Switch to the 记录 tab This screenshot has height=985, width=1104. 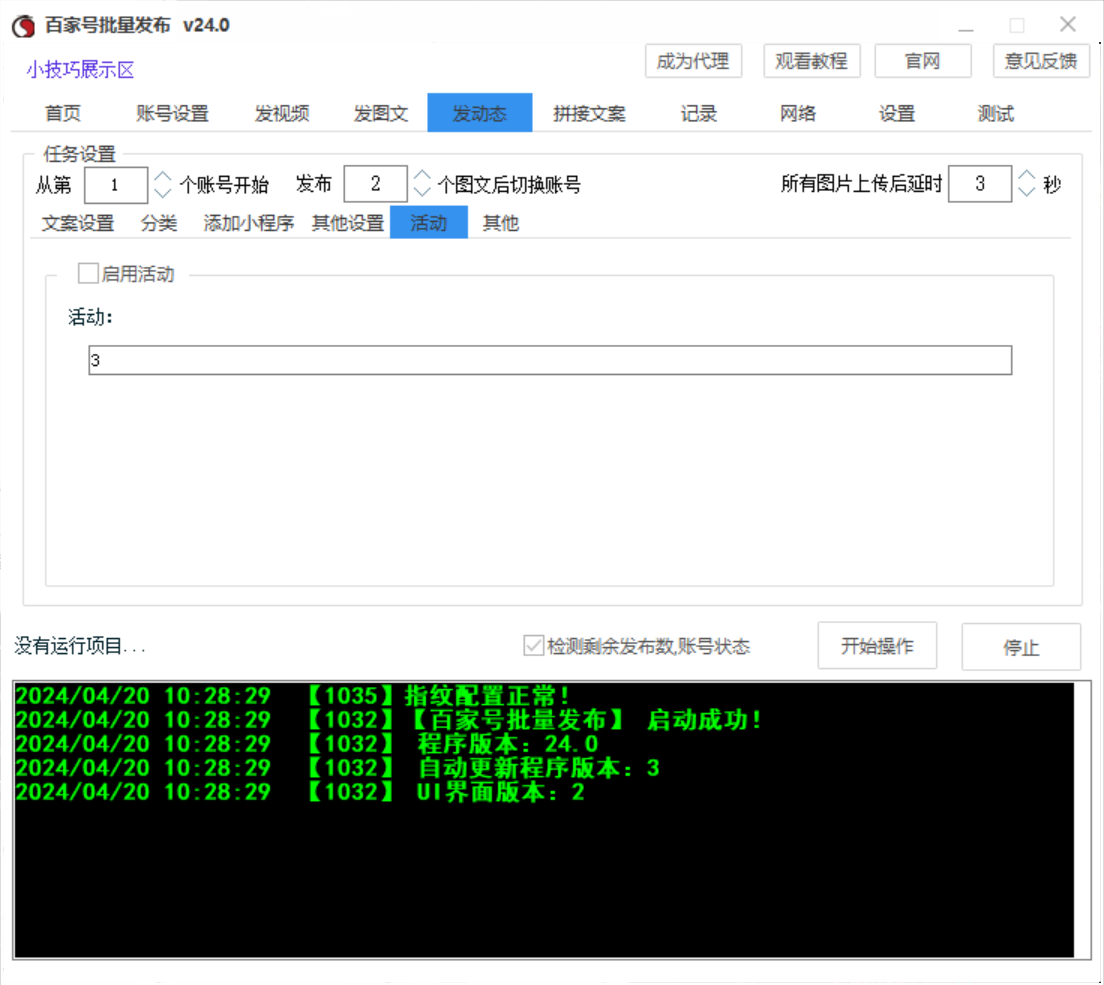pos(698,113)
